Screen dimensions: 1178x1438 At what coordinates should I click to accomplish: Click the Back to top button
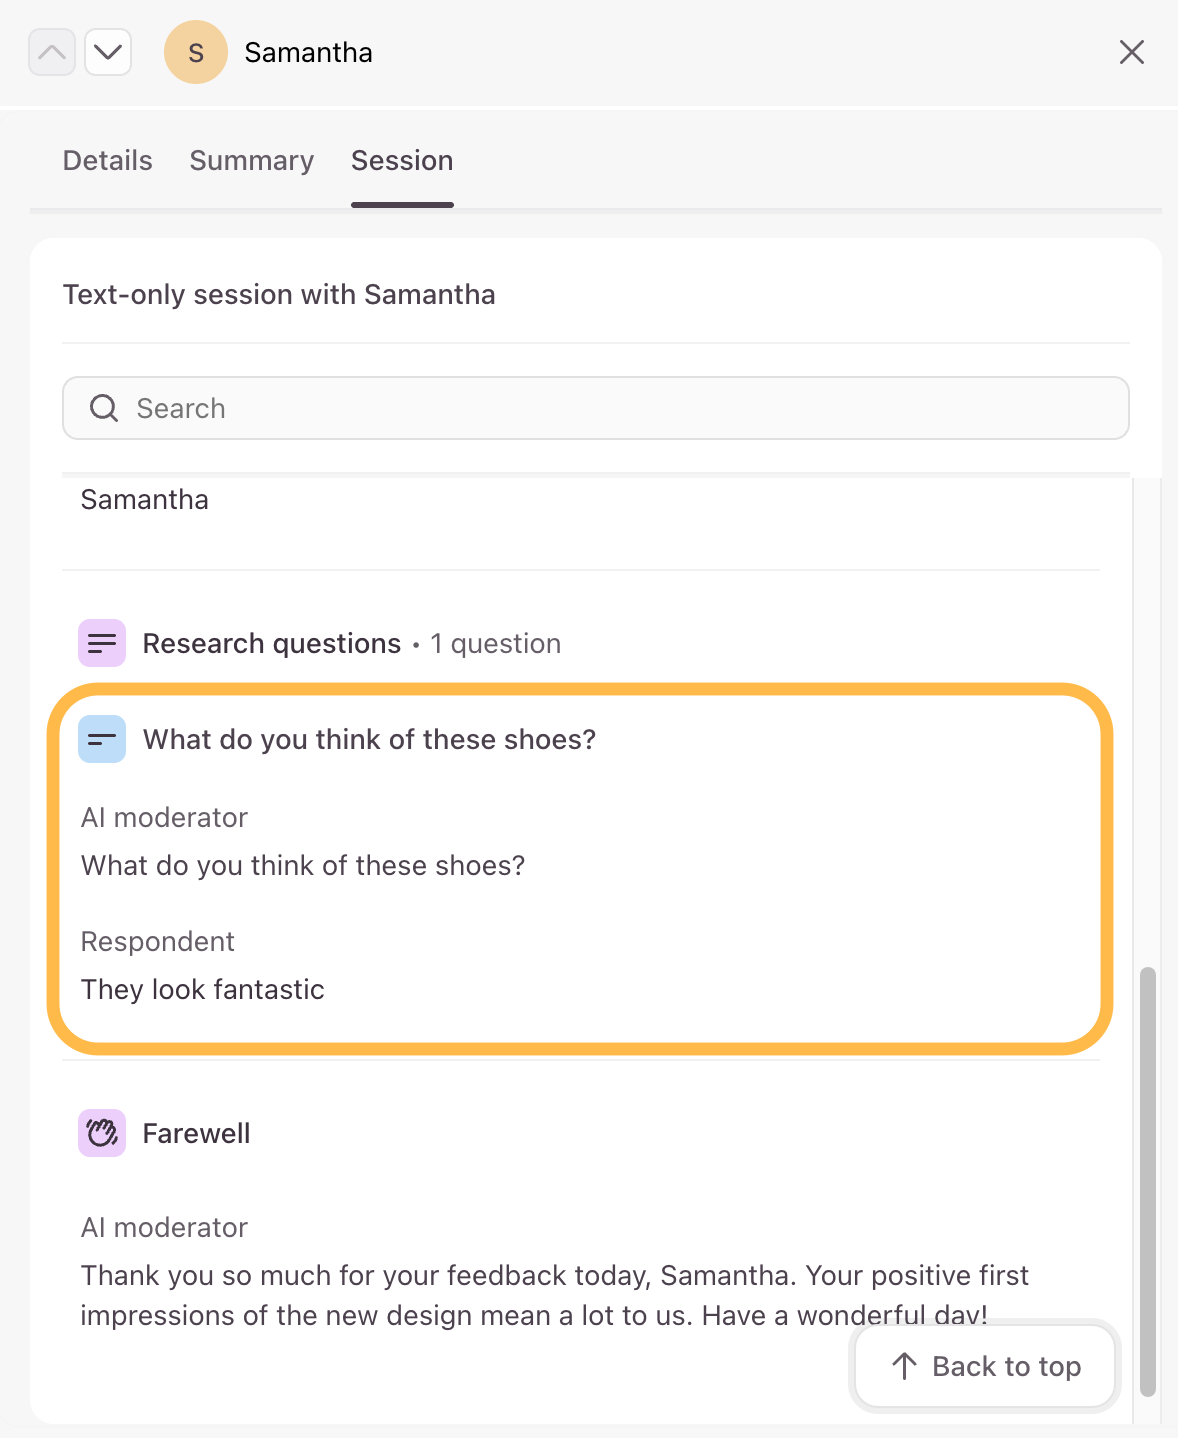pyautogui.click(x=985, y=1366)
